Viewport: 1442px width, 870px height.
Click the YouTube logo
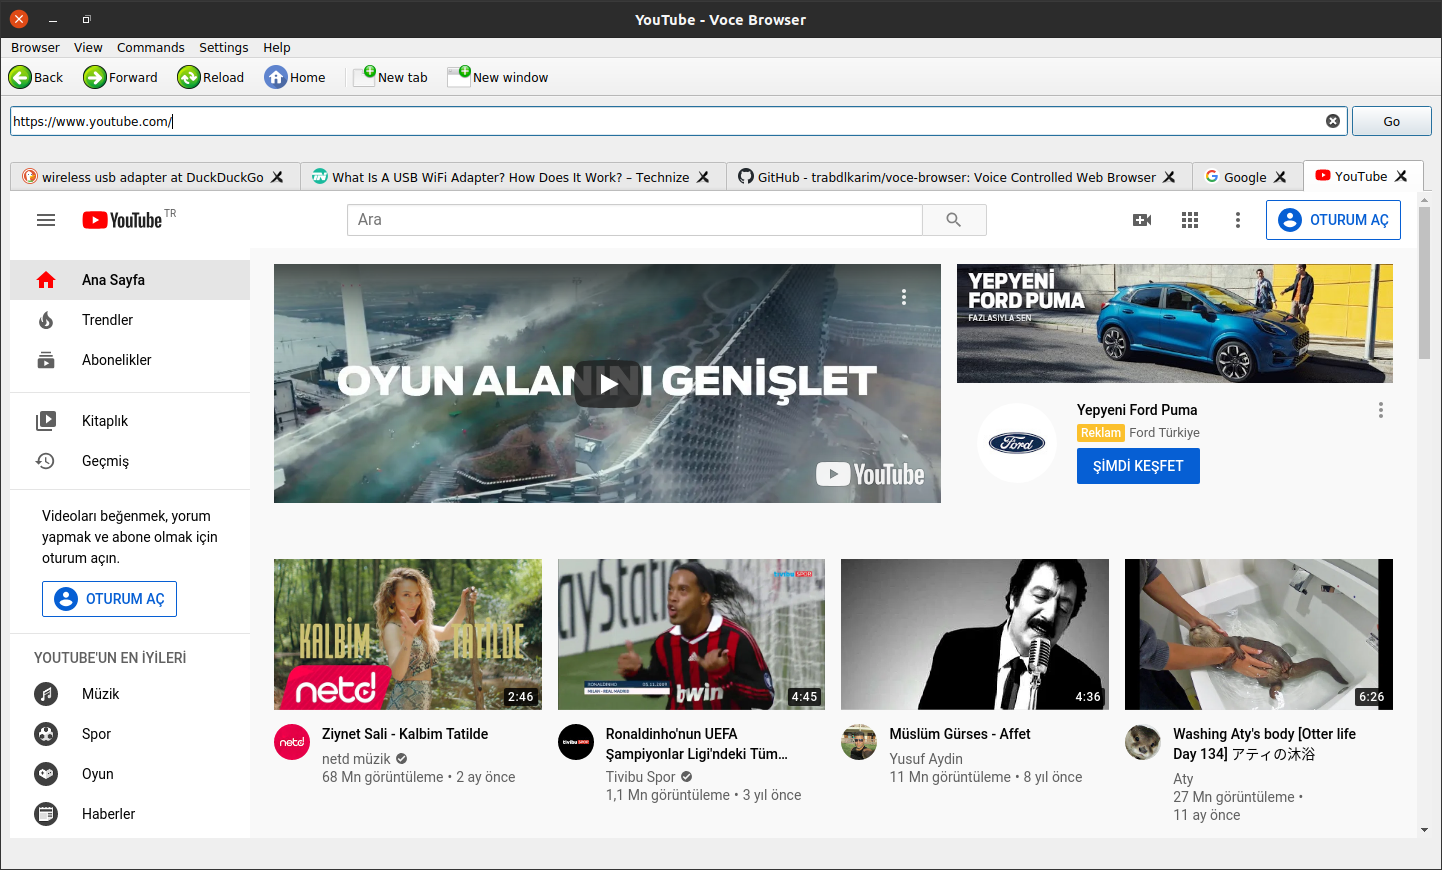pyautogui.click(x=122, y=220)
